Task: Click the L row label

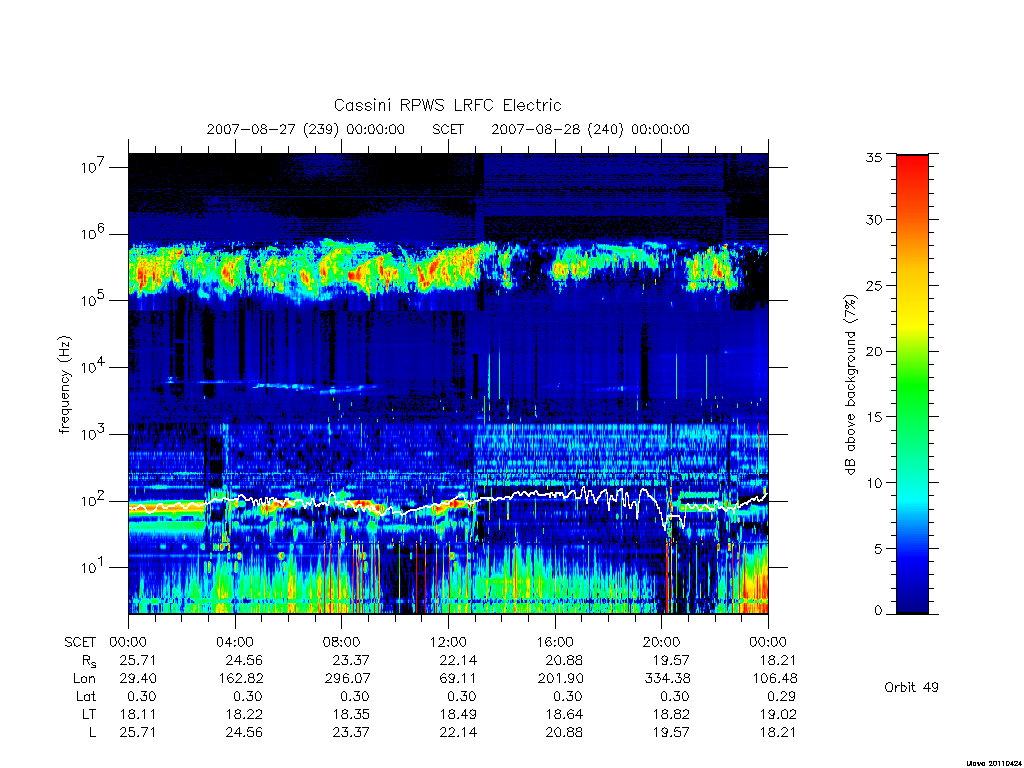Action: coord(92,732)
